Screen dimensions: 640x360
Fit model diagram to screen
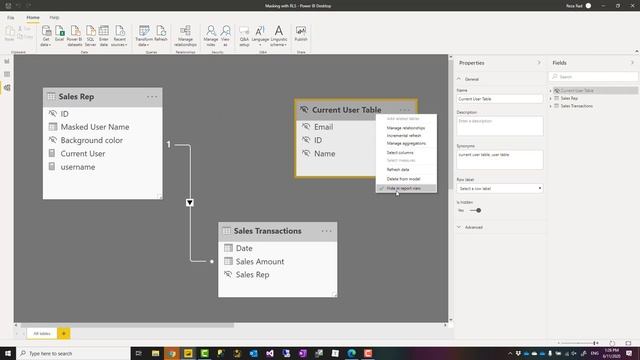tap(628, 343)
